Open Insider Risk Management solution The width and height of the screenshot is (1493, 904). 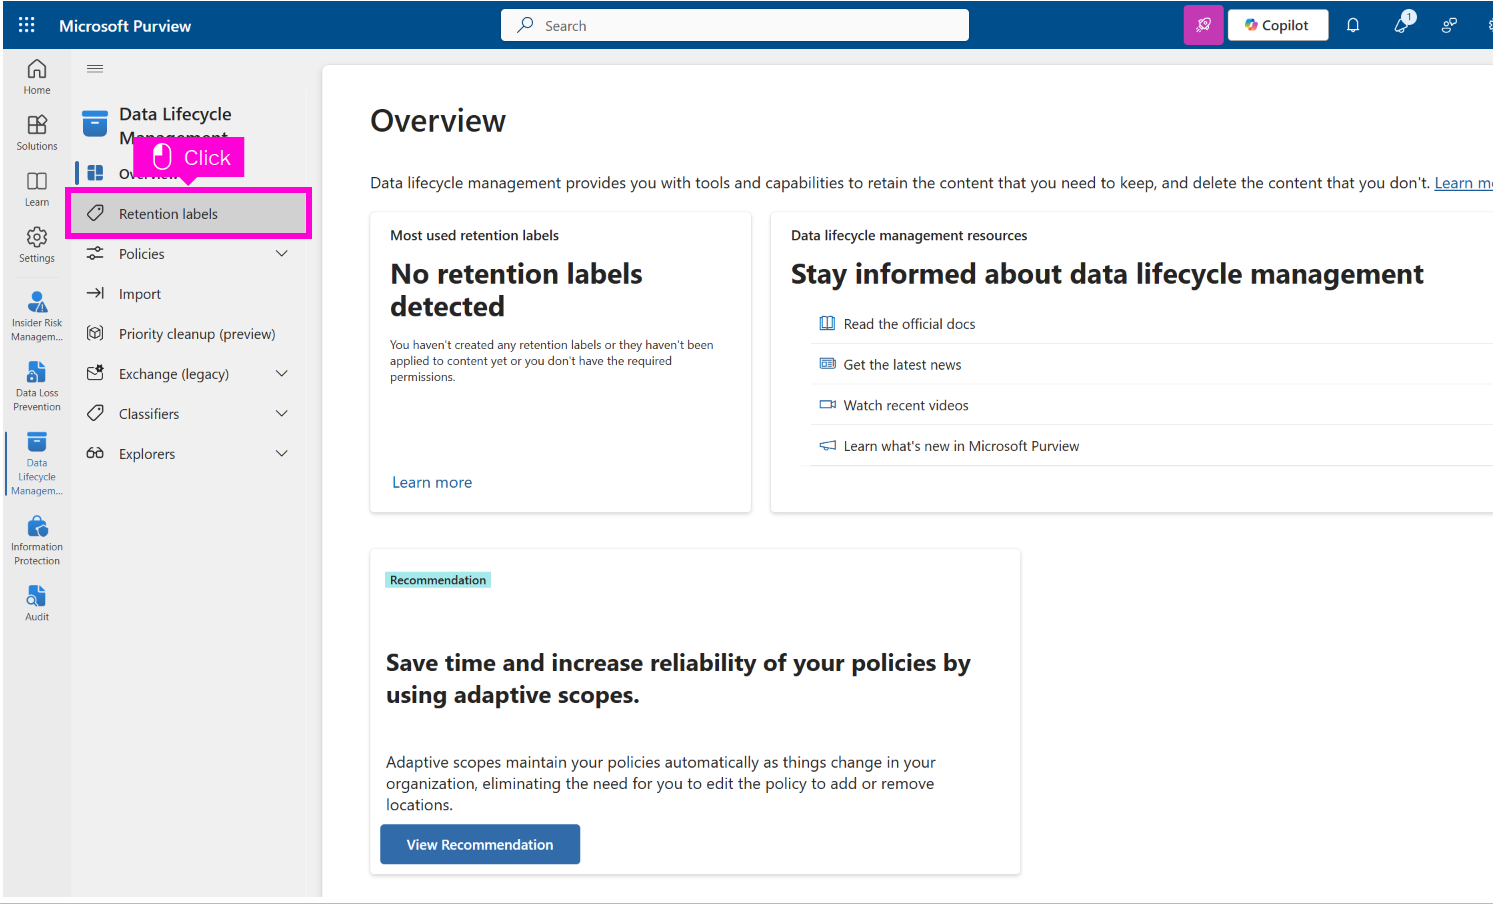(37, 314)
